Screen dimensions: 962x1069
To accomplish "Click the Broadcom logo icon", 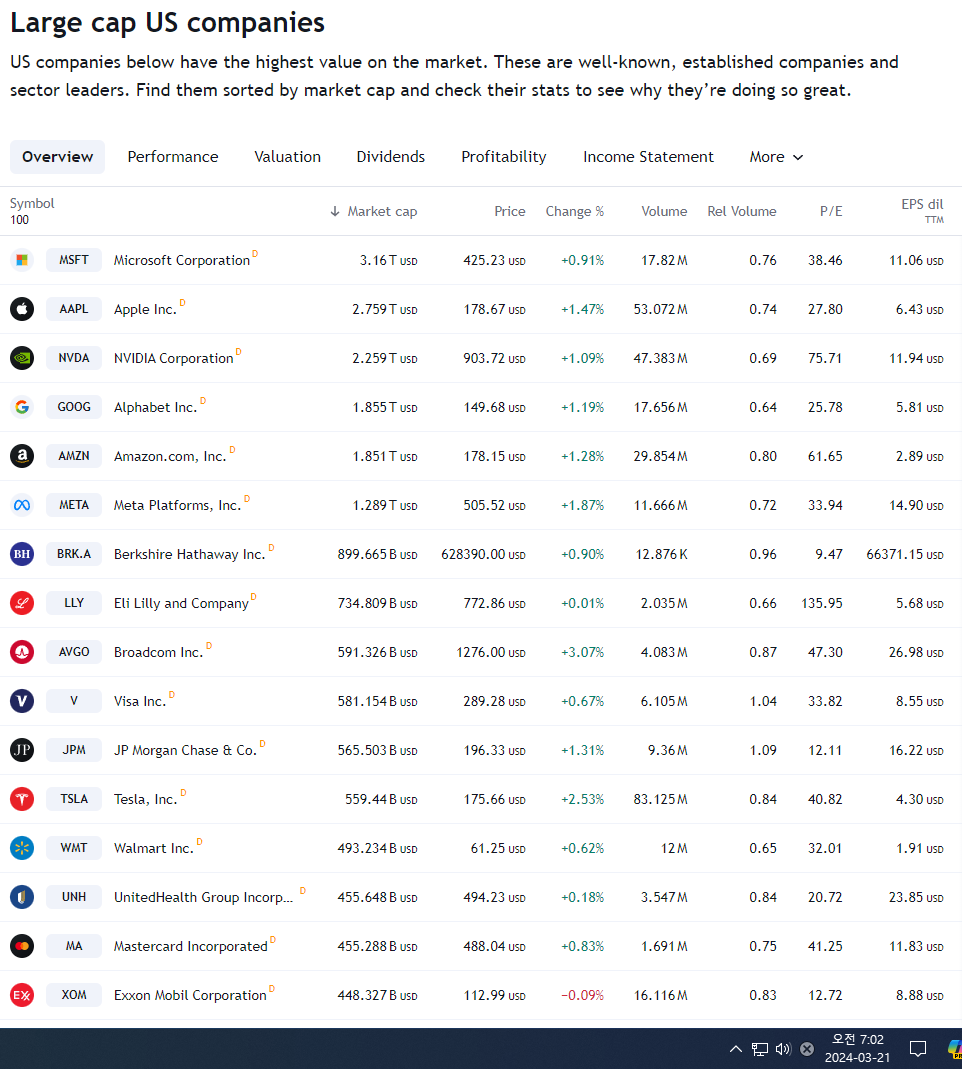I will pos(22,652).
